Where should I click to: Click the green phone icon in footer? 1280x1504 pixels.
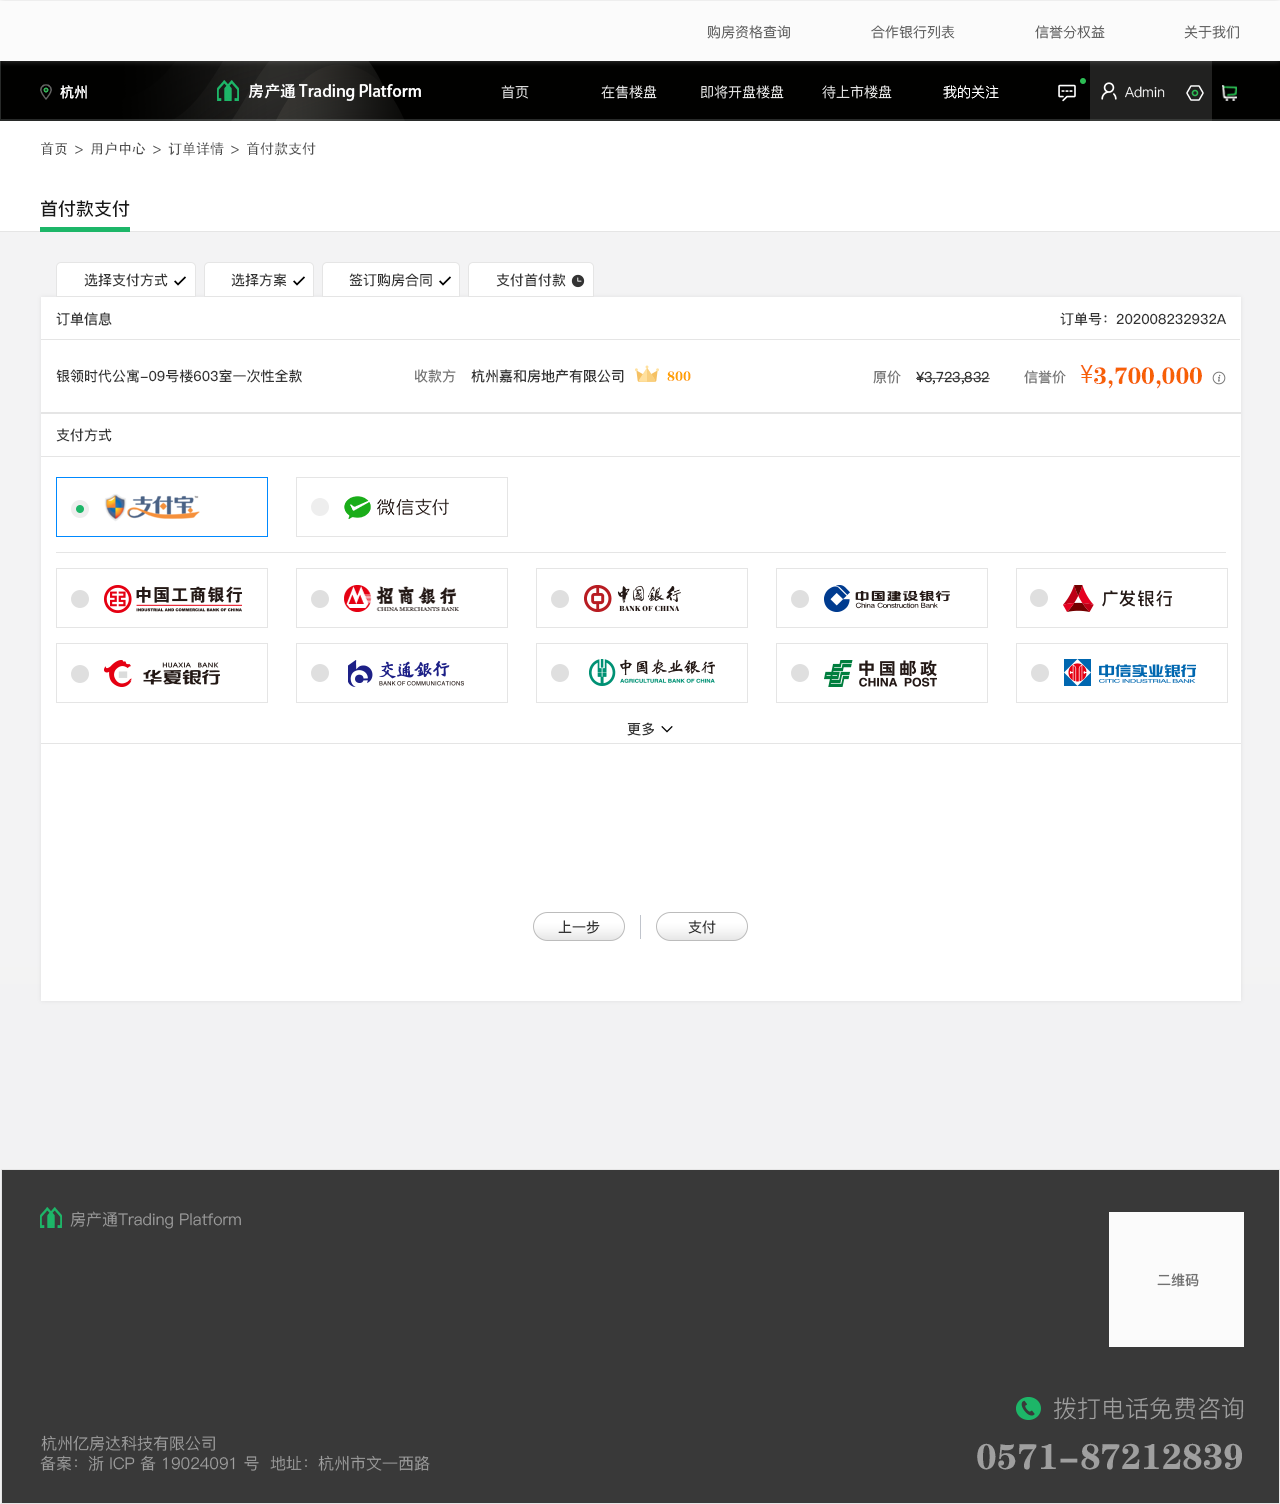(x=1028, y=1408)
